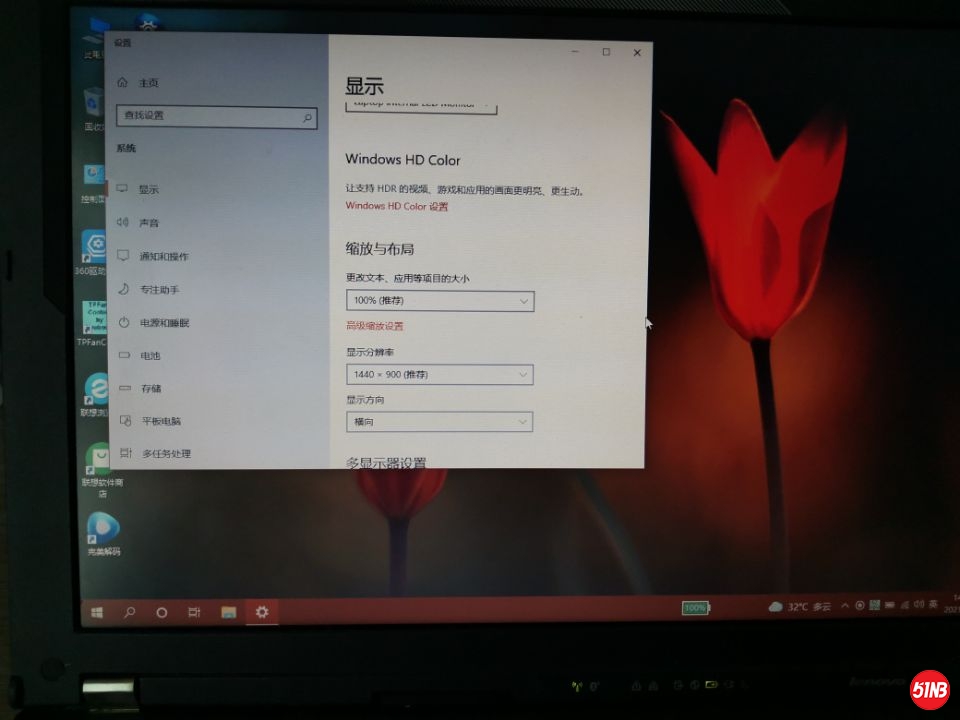Click the Home (主页) icon in Settings
Viewport: 960px width, 720px height.
pyautogui.click(x=122, y=83)
